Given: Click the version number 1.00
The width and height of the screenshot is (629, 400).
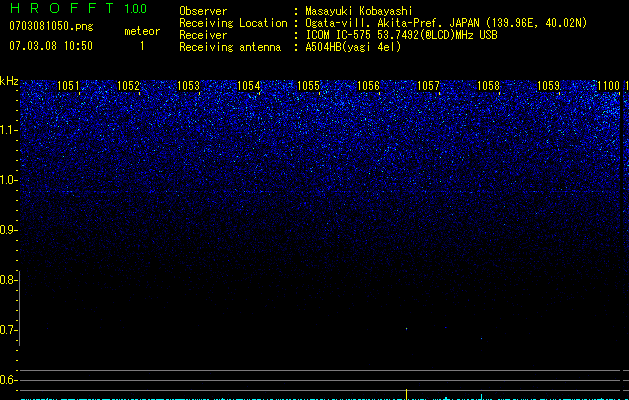Looking at the screenshot, I should coord(135,9).
